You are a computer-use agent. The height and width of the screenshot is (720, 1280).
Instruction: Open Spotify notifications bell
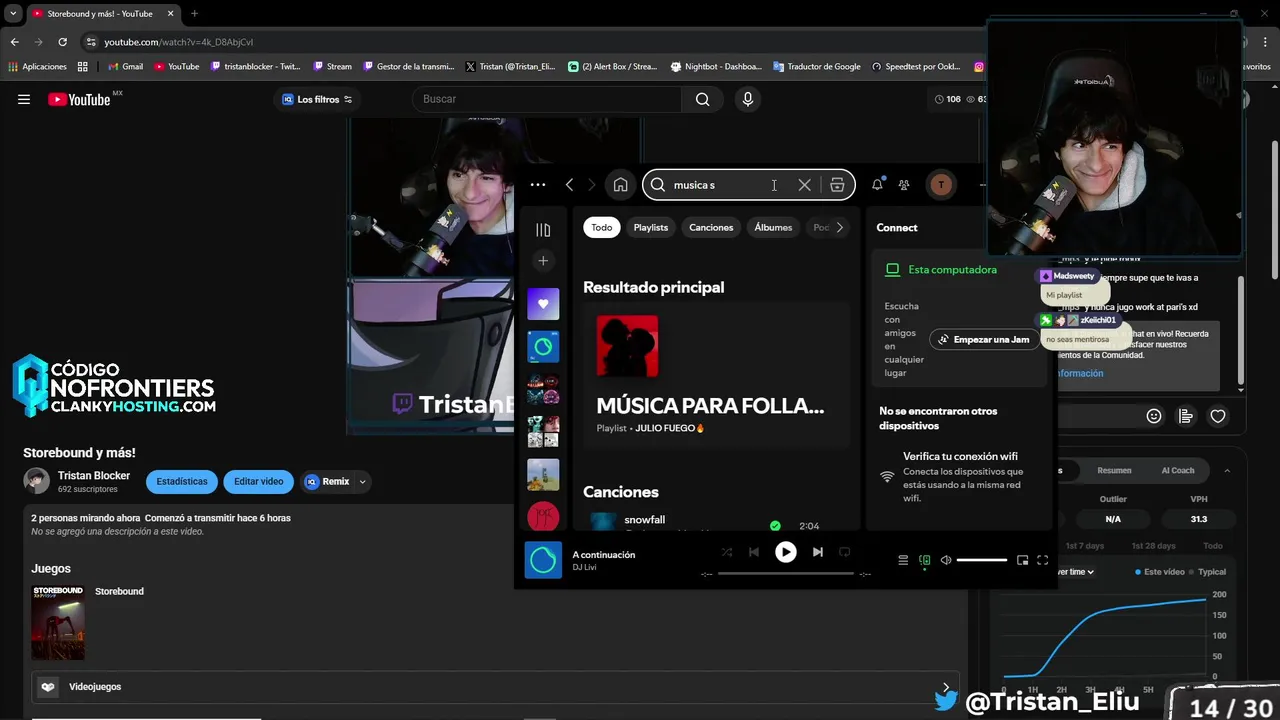click(877, 185)
